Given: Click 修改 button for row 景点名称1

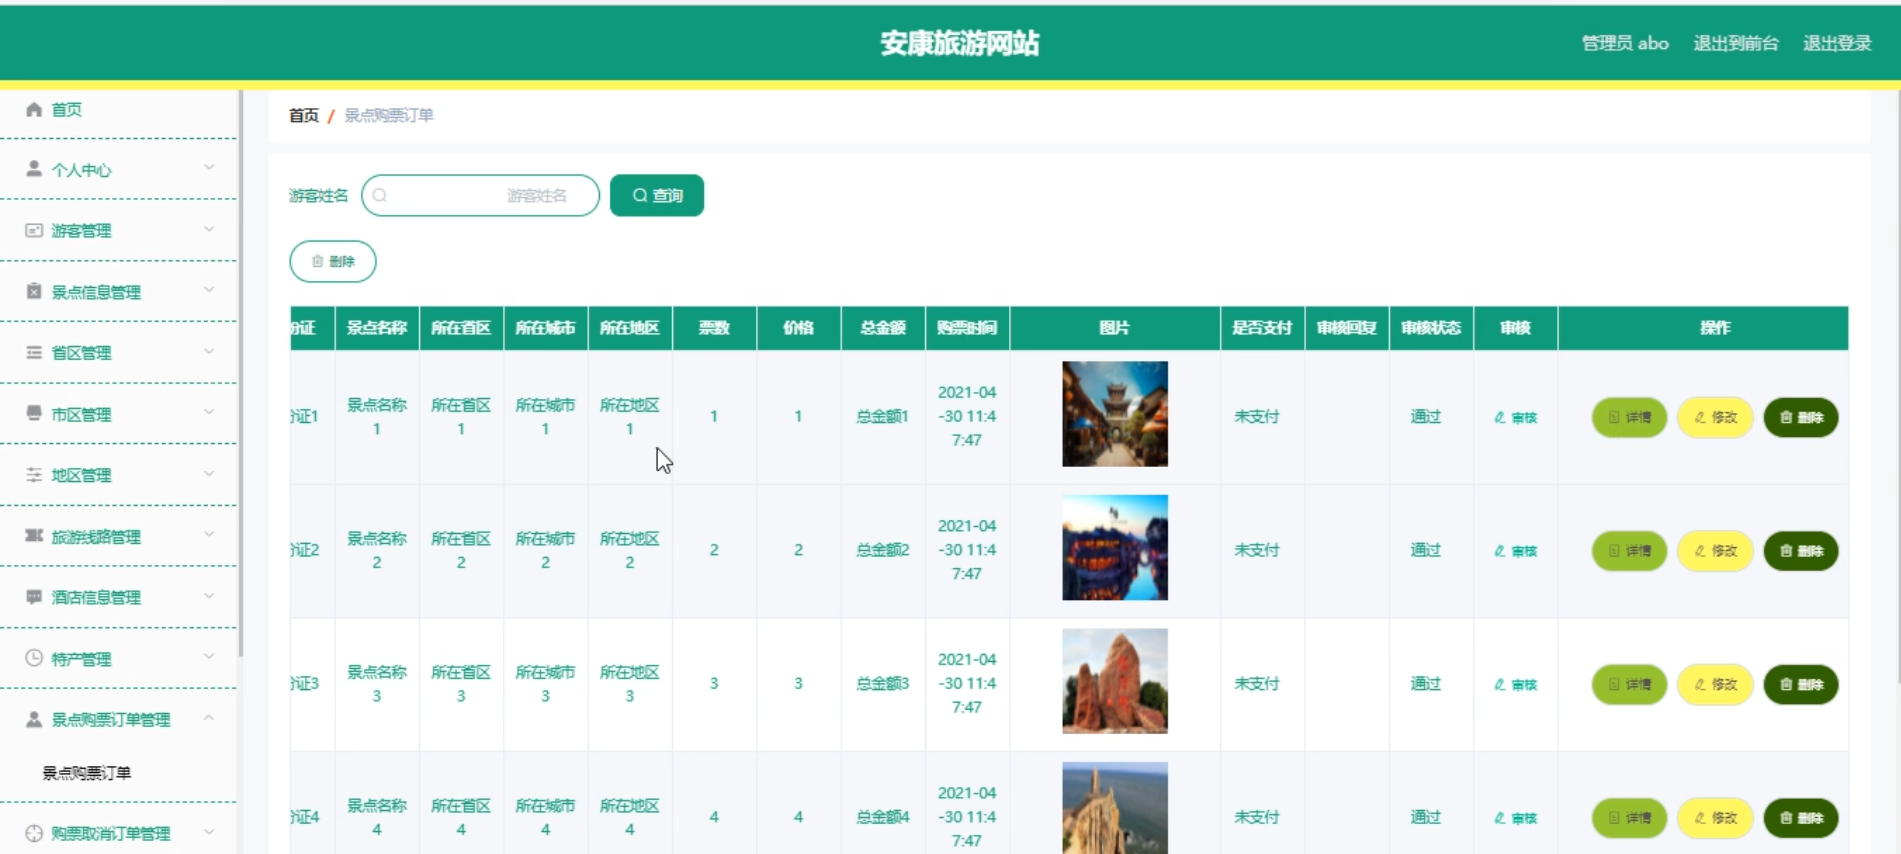Looking at the screenshot, I should point(1715,417).
